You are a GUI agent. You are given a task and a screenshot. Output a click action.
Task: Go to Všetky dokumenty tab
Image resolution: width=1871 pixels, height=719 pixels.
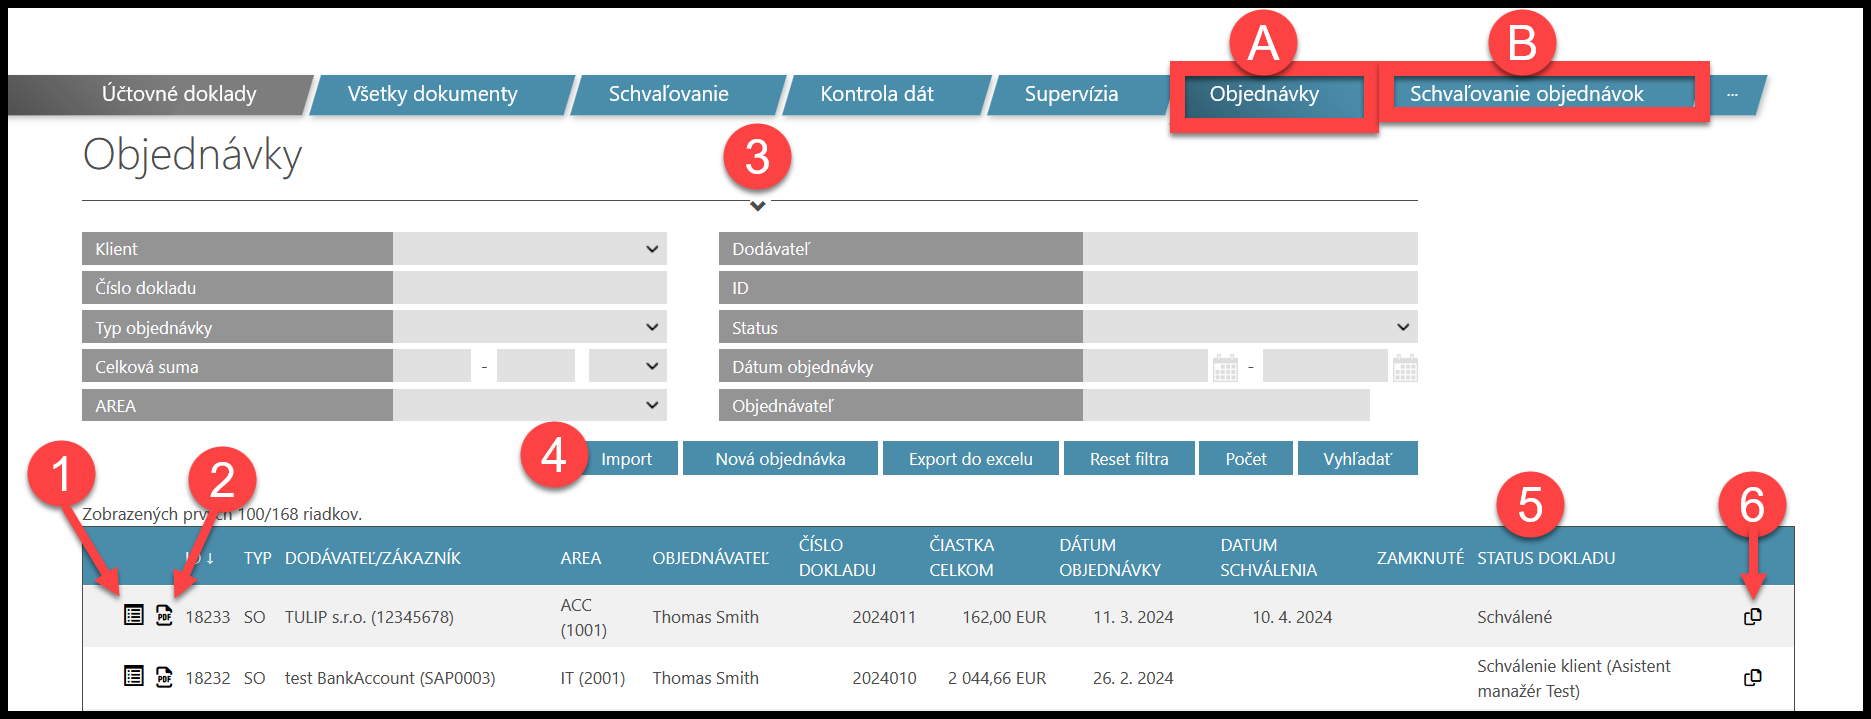coord(432,94)
